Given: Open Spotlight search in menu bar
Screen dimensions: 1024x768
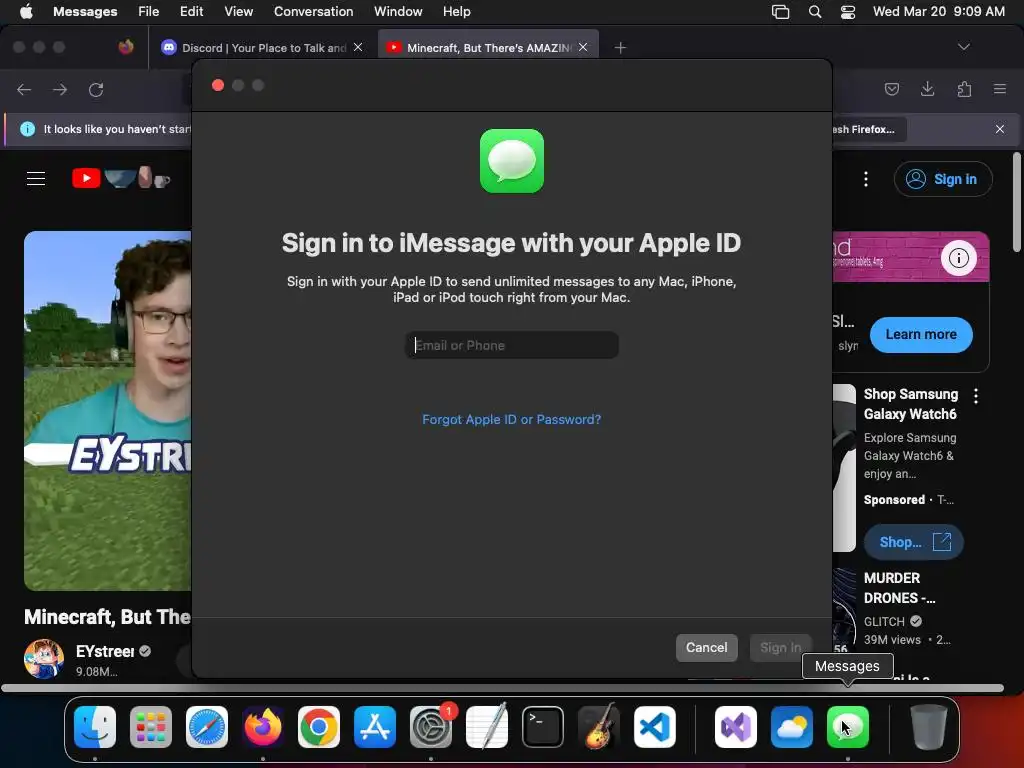Looking at the screenshot, I should tap(815, 12).
